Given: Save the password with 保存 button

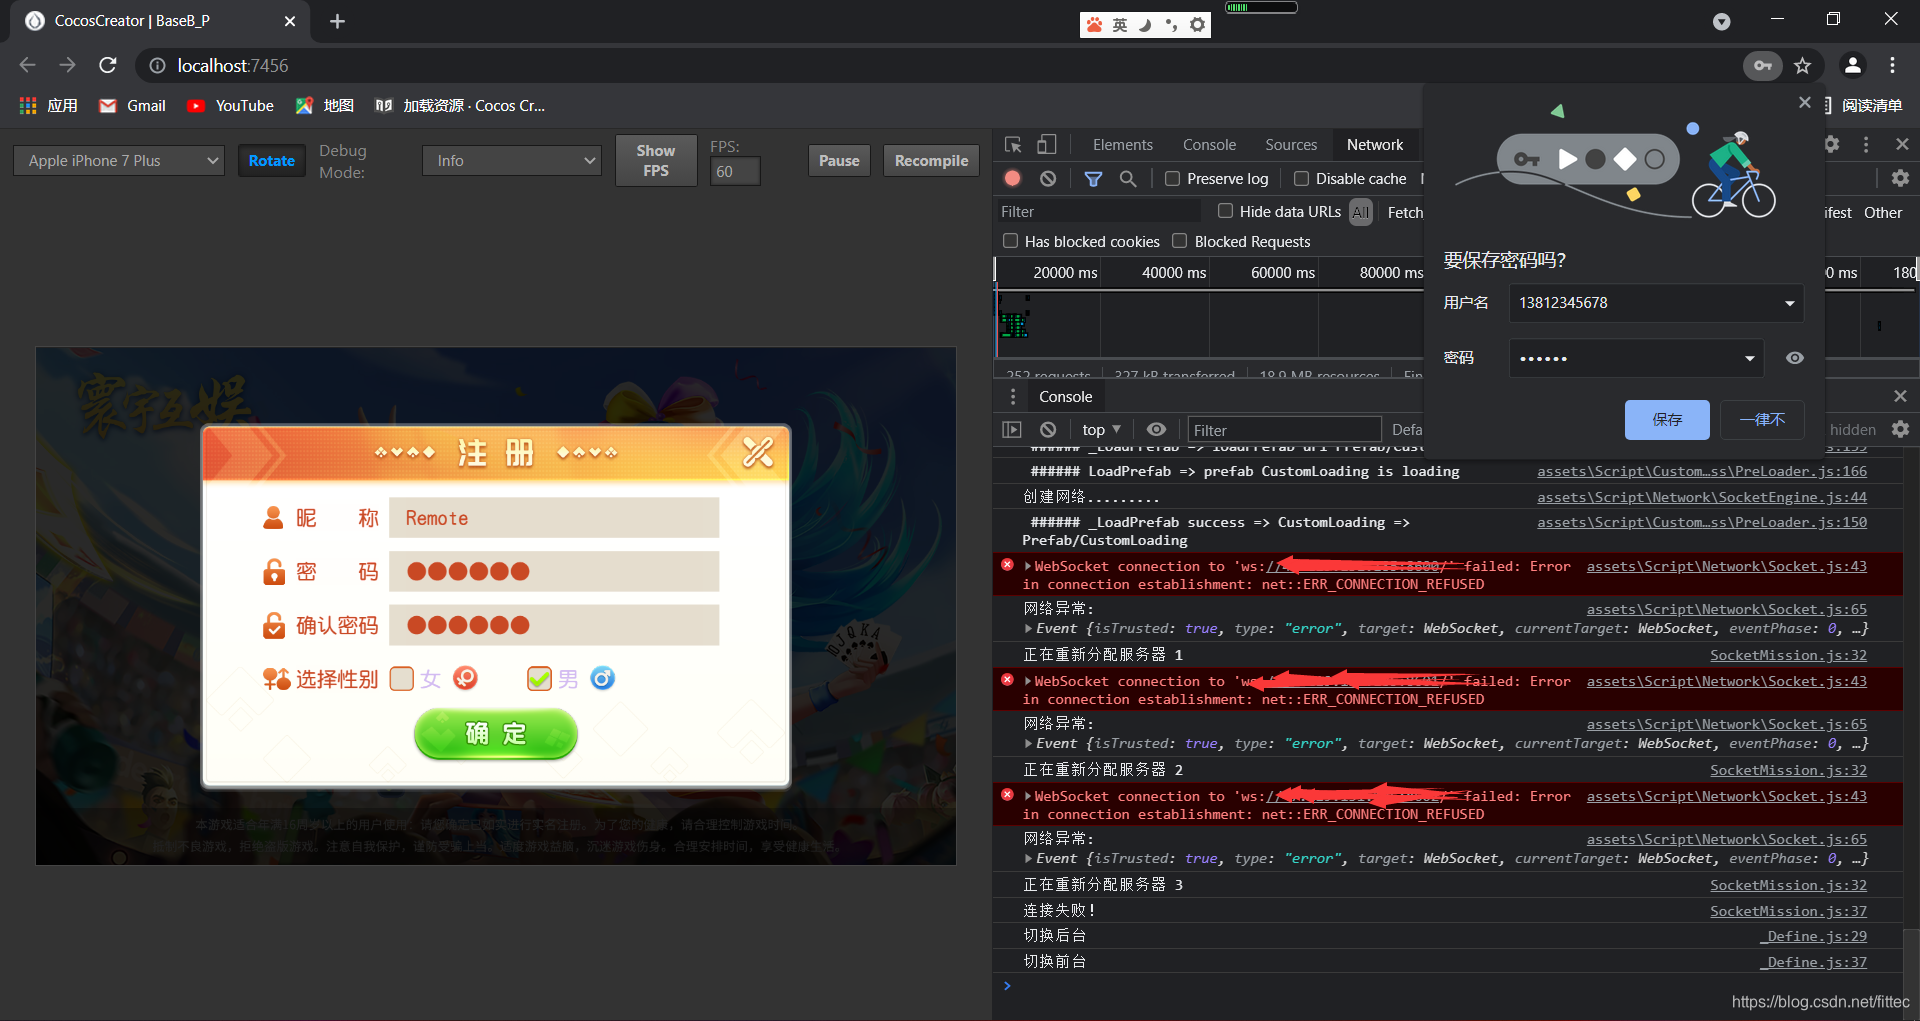Looking at the screenshot, I should coord(1667,419).
